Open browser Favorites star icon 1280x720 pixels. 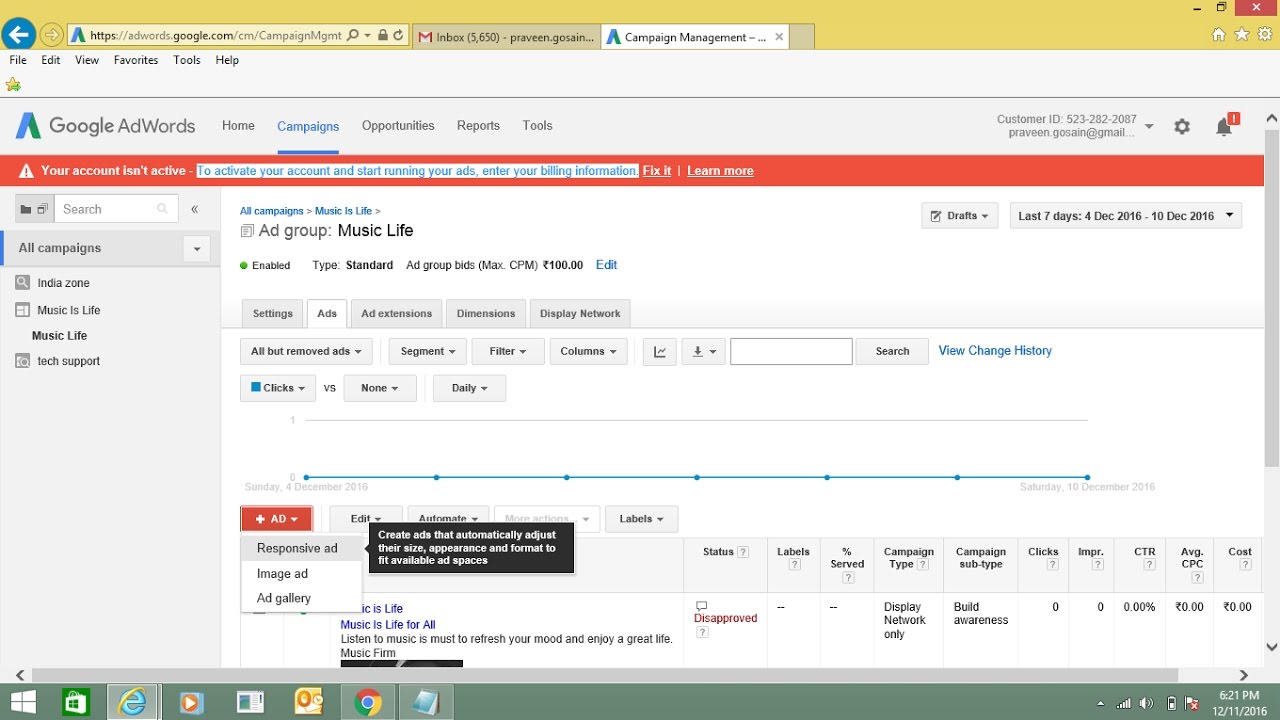(x=1241, y=35)
